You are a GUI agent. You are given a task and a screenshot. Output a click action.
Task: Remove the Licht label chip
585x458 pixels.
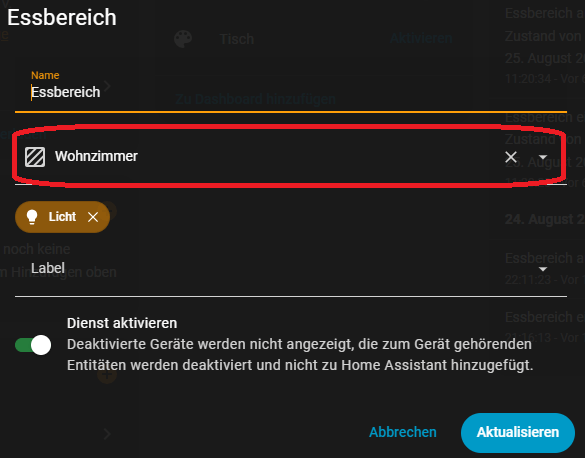tap(93, 217)
